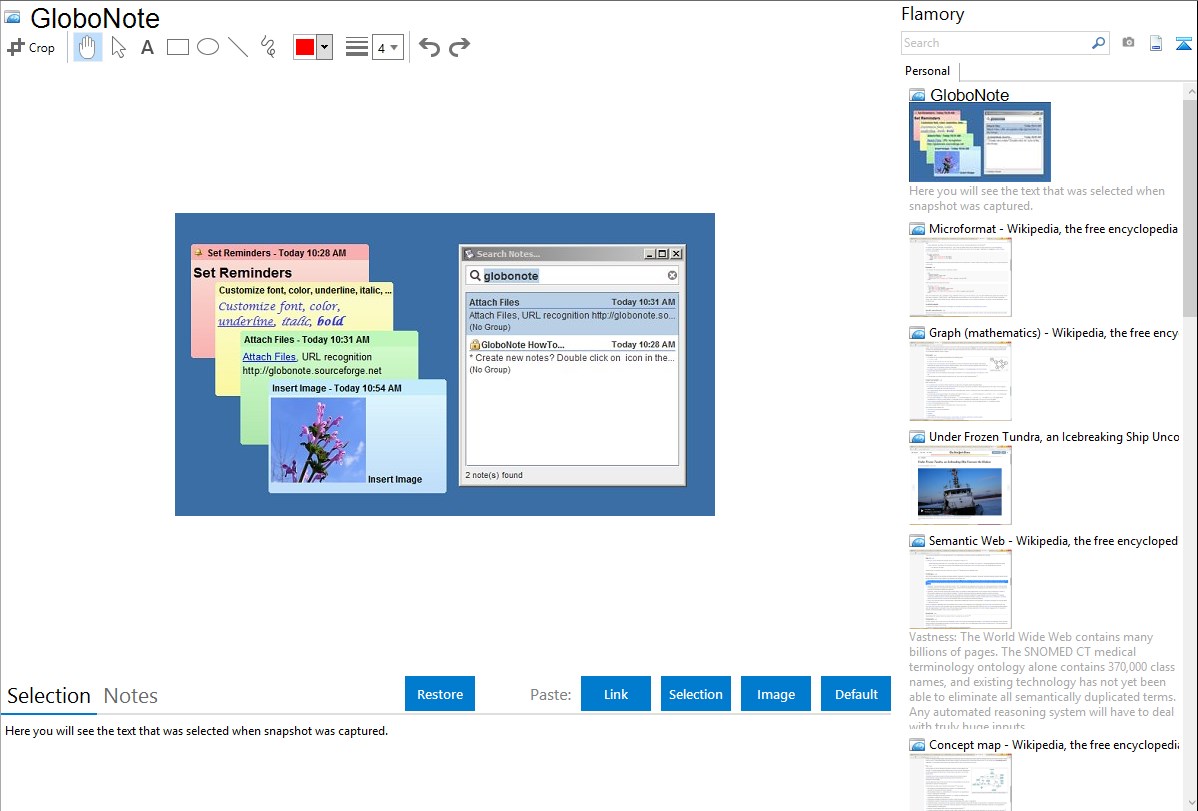The height and width of the screenshot is (811, 1198).
Task: Focus the Flamory search field
Action: click(996, 43)
